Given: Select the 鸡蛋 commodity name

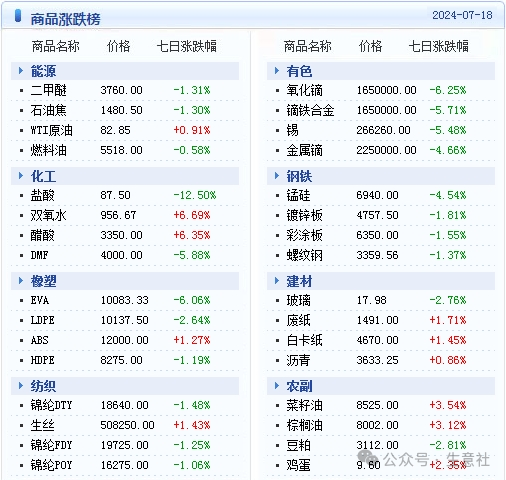Looking at the screenshot, I should coord(298,465).
